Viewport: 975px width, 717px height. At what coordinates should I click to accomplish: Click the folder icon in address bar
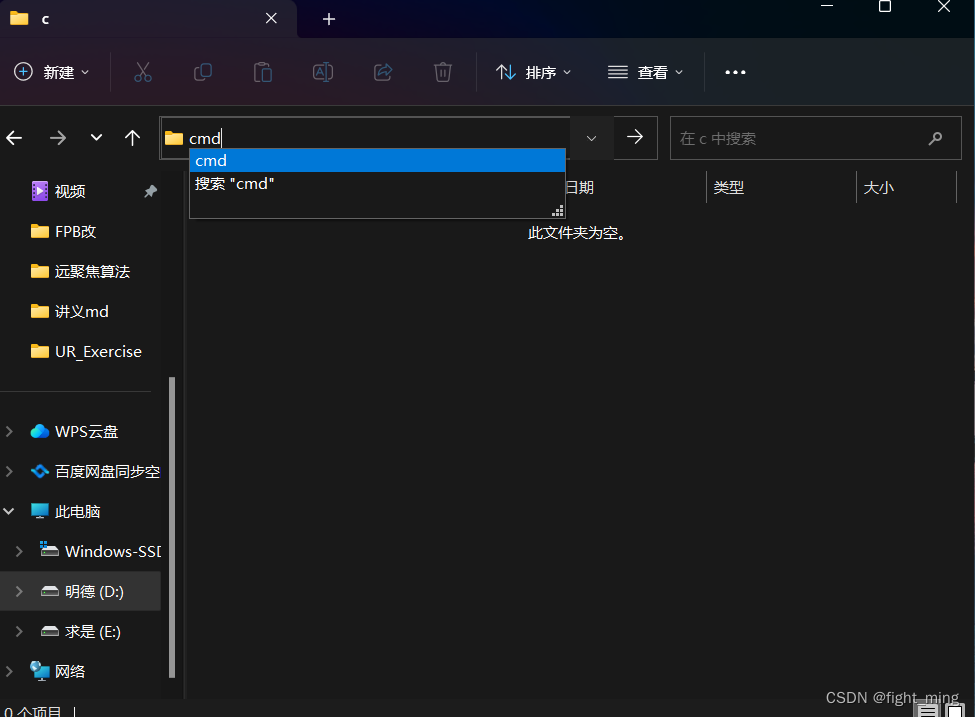pos(174,138)
